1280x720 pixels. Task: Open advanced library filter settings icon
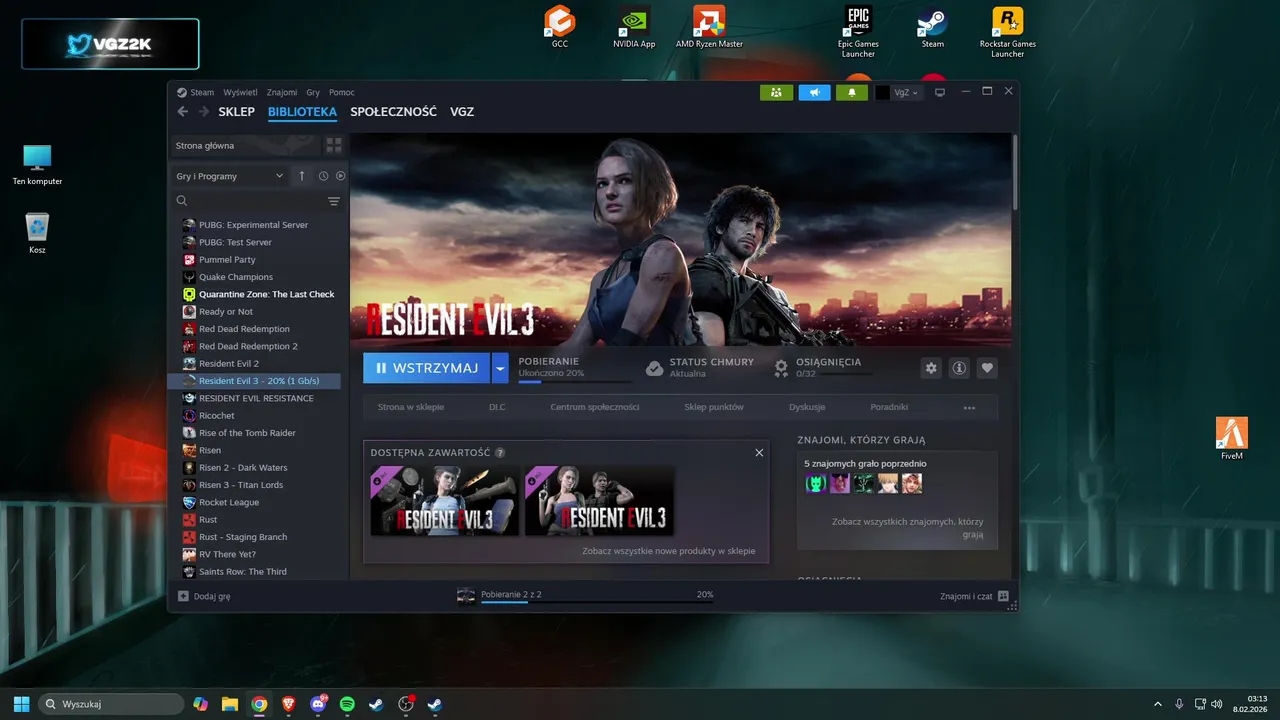pos(334,201)
